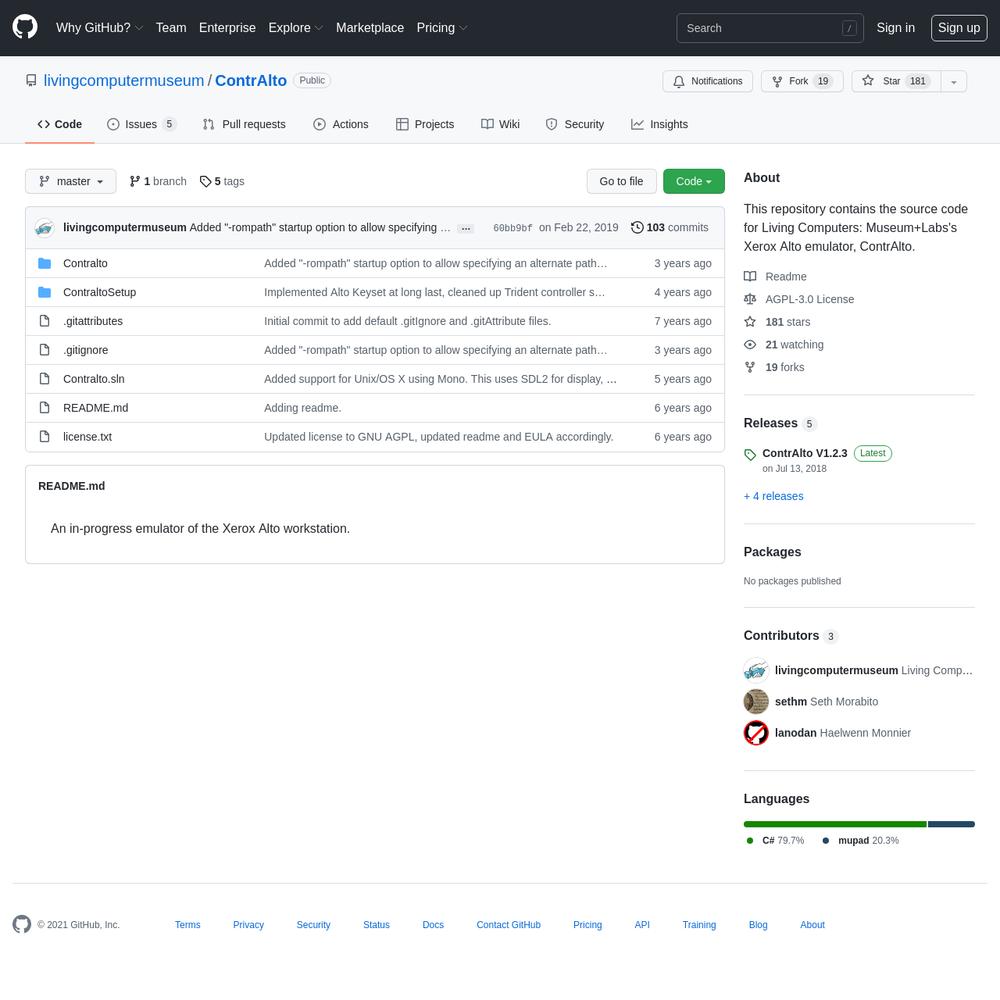Click the GitHub footer logo

(22, 924)
